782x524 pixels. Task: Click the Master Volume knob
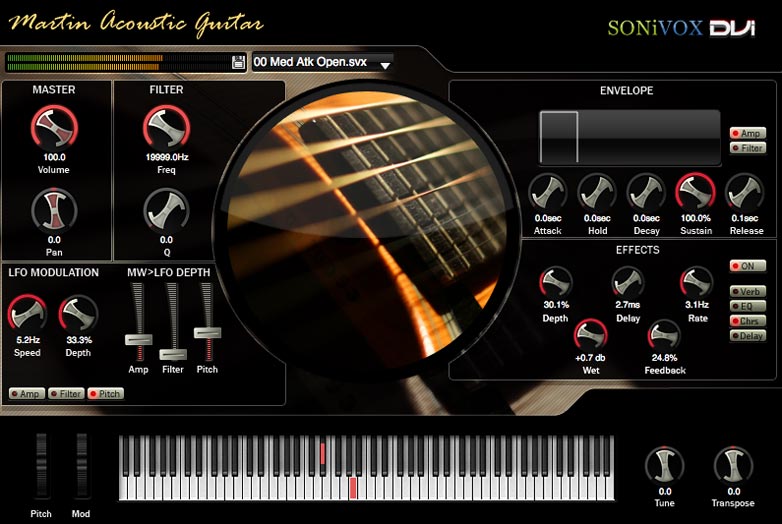(54, 127)
